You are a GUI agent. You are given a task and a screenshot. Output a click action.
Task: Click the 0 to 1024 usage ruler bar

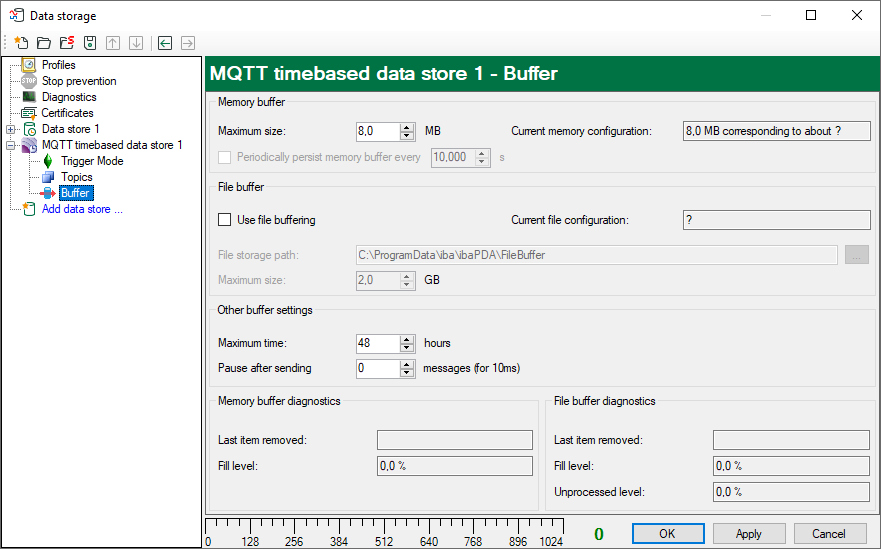coord(385,533)
